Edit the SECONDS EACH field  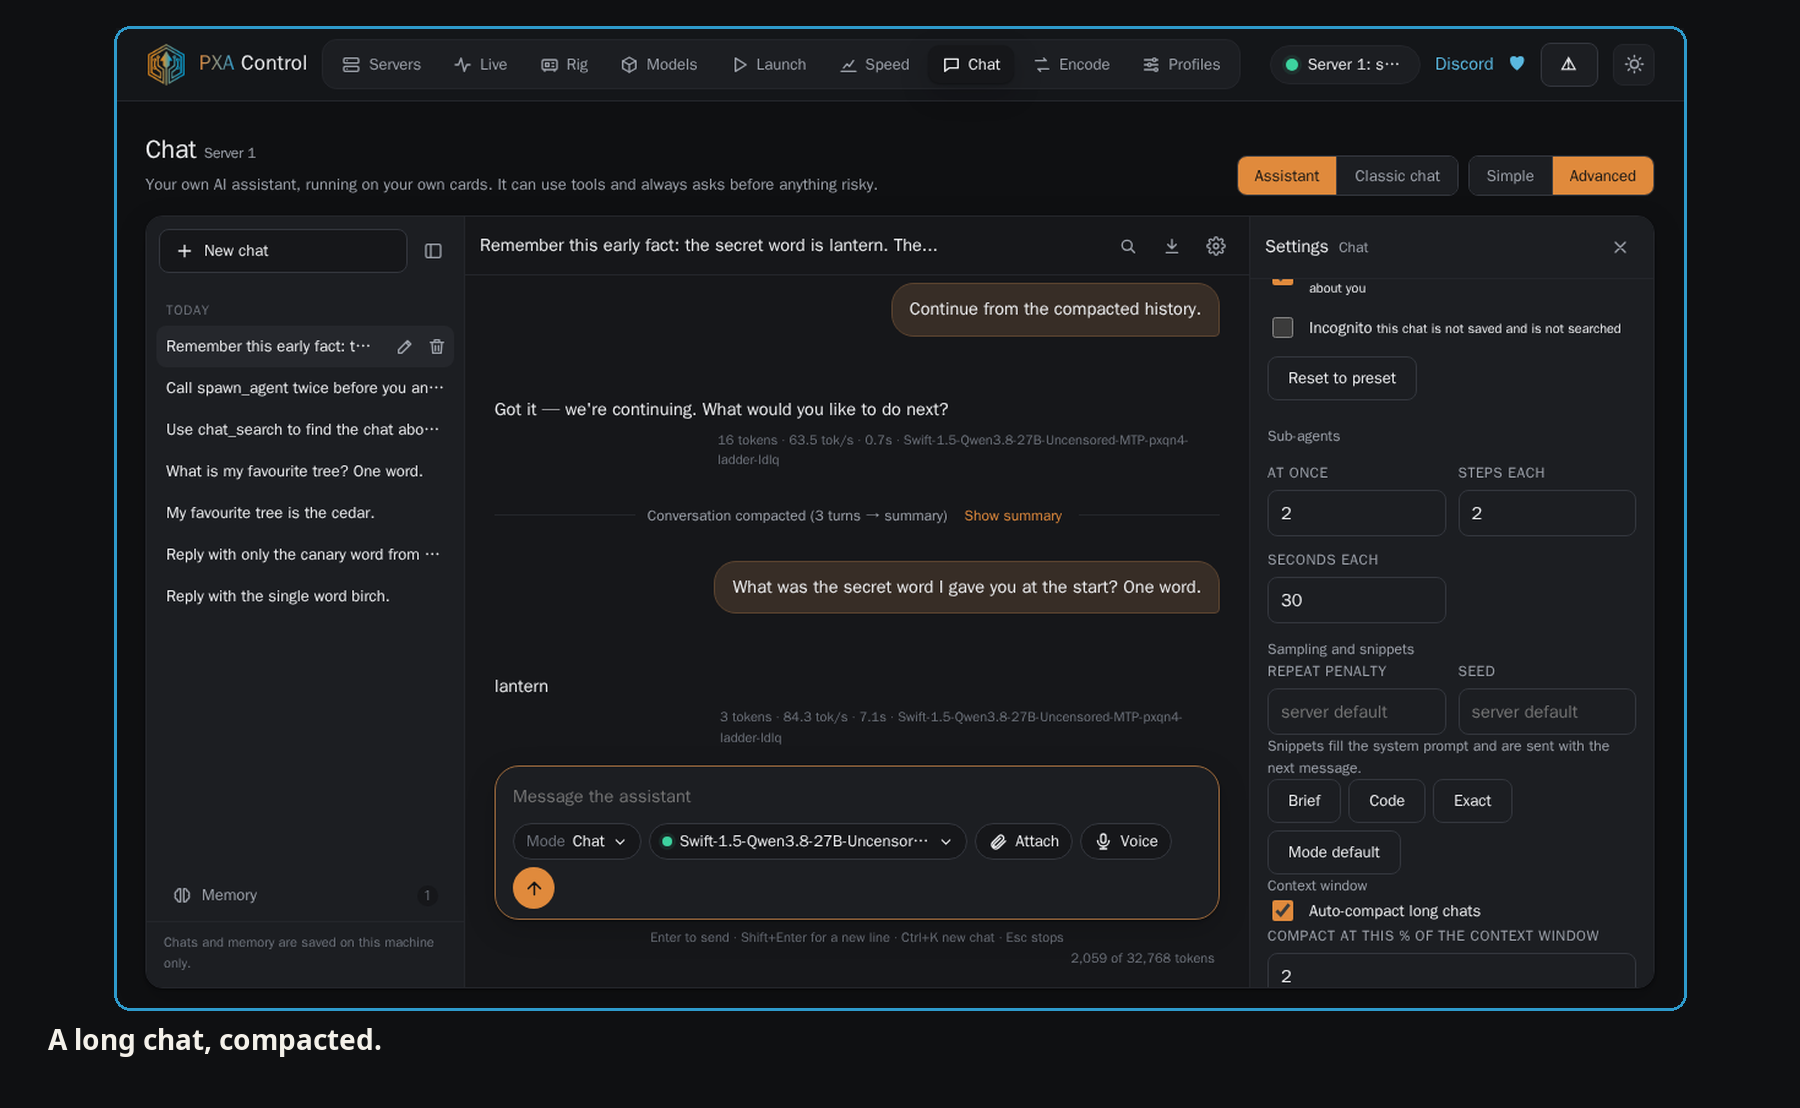[x=1356, y=600]
